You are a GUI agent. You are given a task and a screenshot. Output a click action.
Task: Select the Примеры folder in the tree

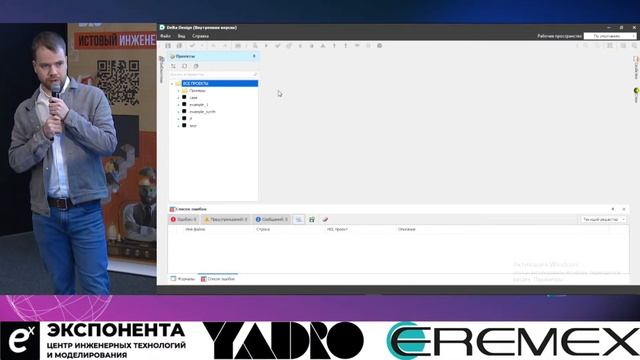pyautogui.click(x=198, y=91)
